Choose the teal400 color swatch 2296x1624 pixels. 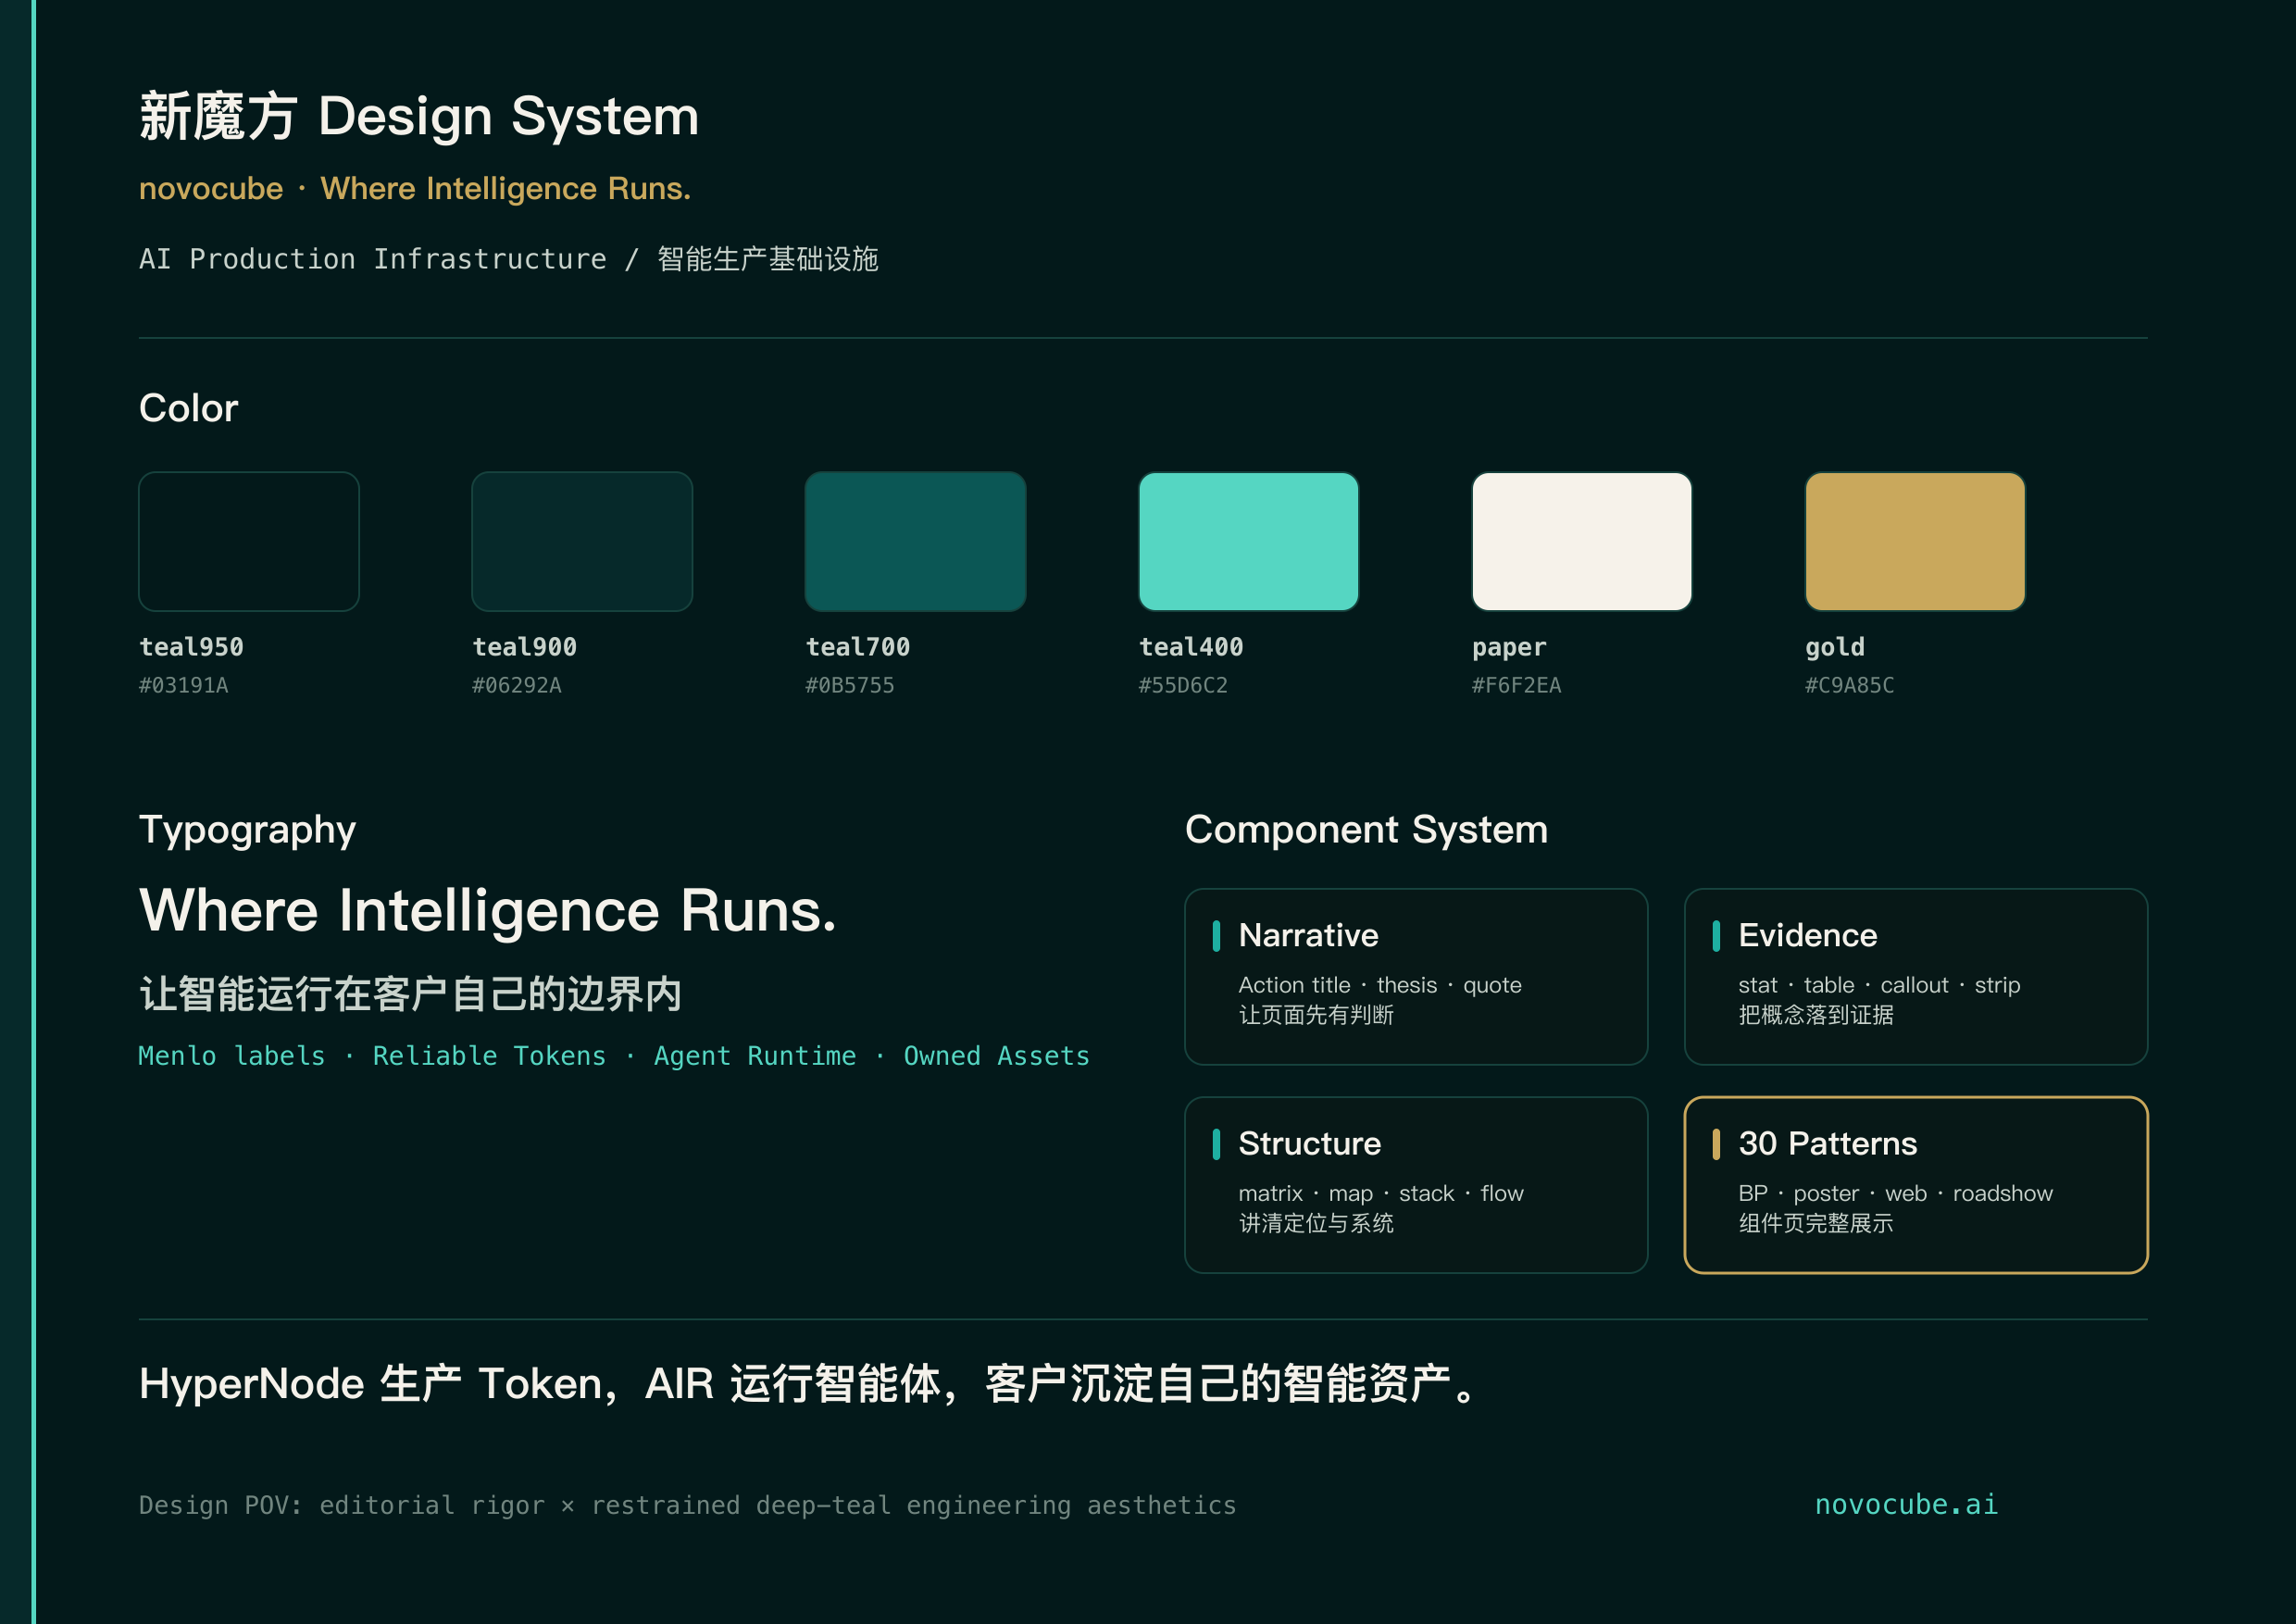(x=1248, y=541)
